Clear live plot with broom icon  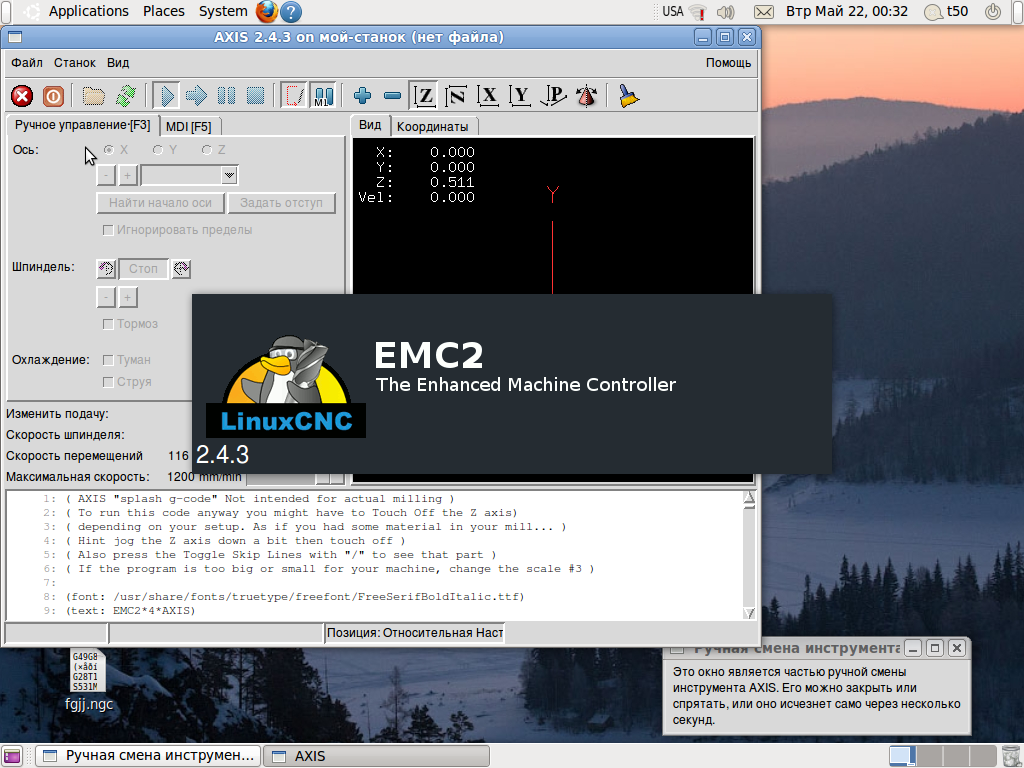(x=628, y=96)
